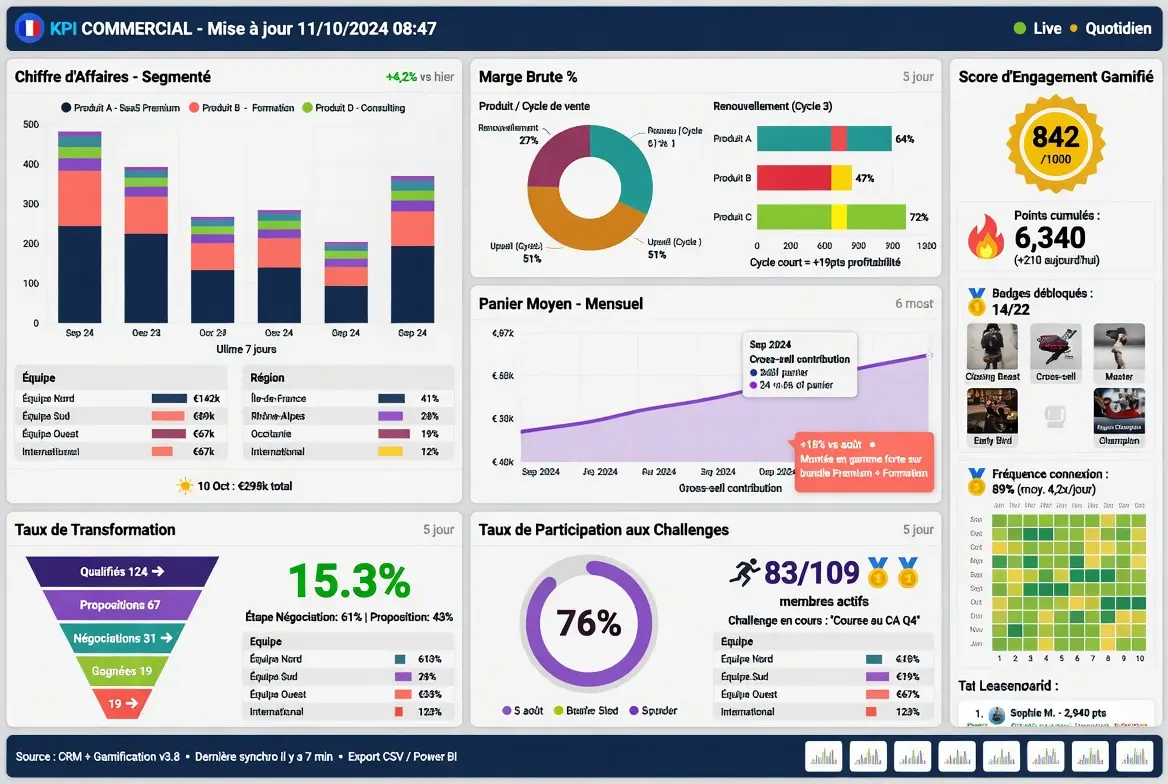1168x784 pixels.
Task: Click the 10 Oct : €298k total text
Action: [x=244, y=486]
